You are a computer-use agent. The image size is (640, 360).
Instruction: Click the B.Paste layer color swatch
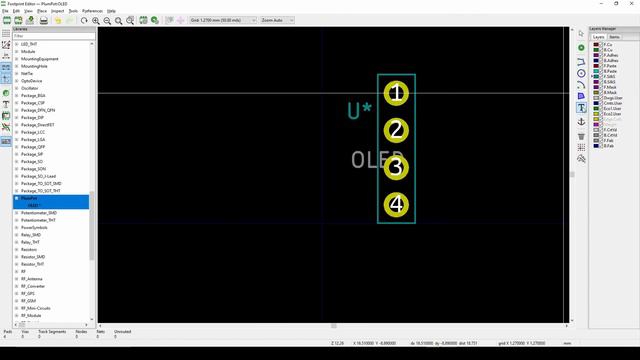596,71
